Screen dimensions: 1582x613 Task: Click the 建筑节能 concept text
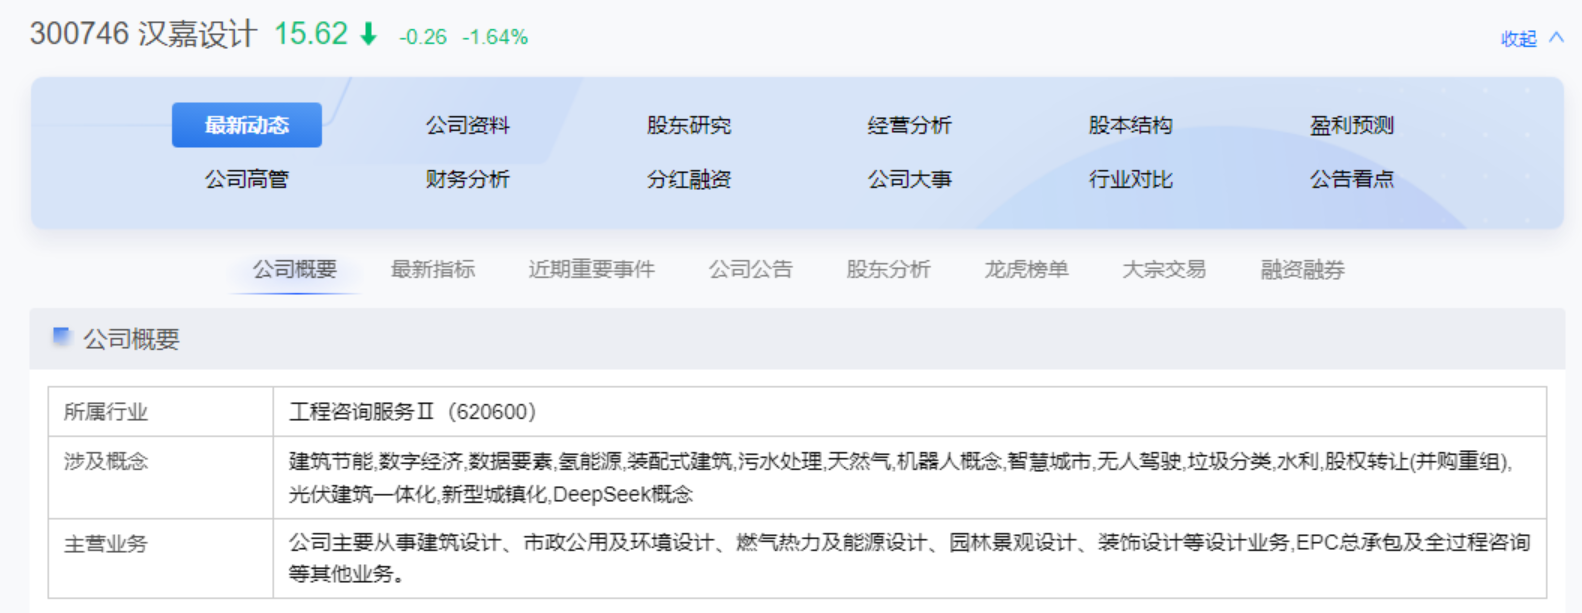click(x=331, y=461)
